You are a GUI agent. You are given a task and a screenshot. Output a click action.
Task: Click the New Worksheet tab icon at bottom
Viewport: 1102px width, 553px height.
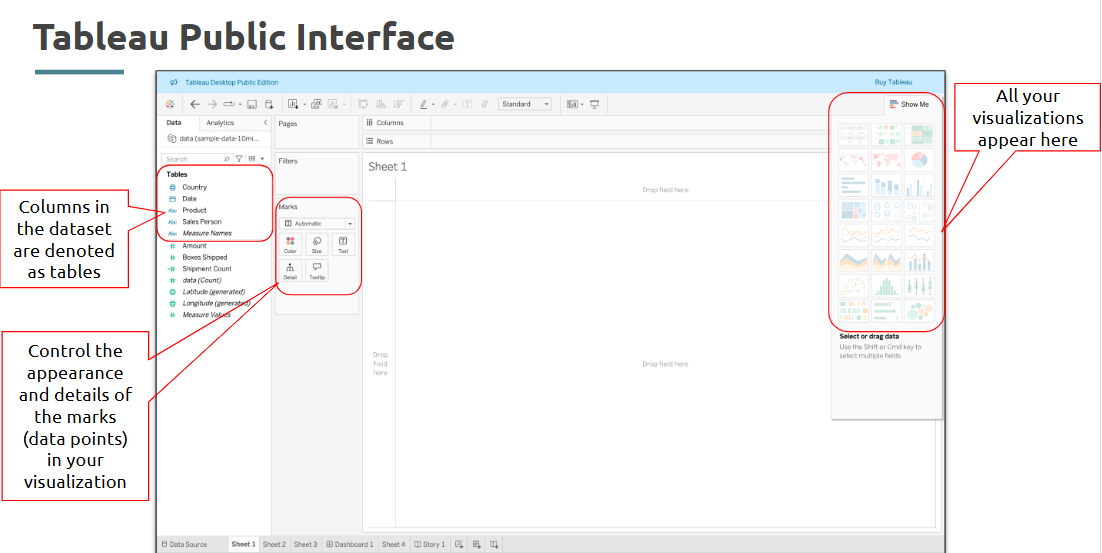459,545
